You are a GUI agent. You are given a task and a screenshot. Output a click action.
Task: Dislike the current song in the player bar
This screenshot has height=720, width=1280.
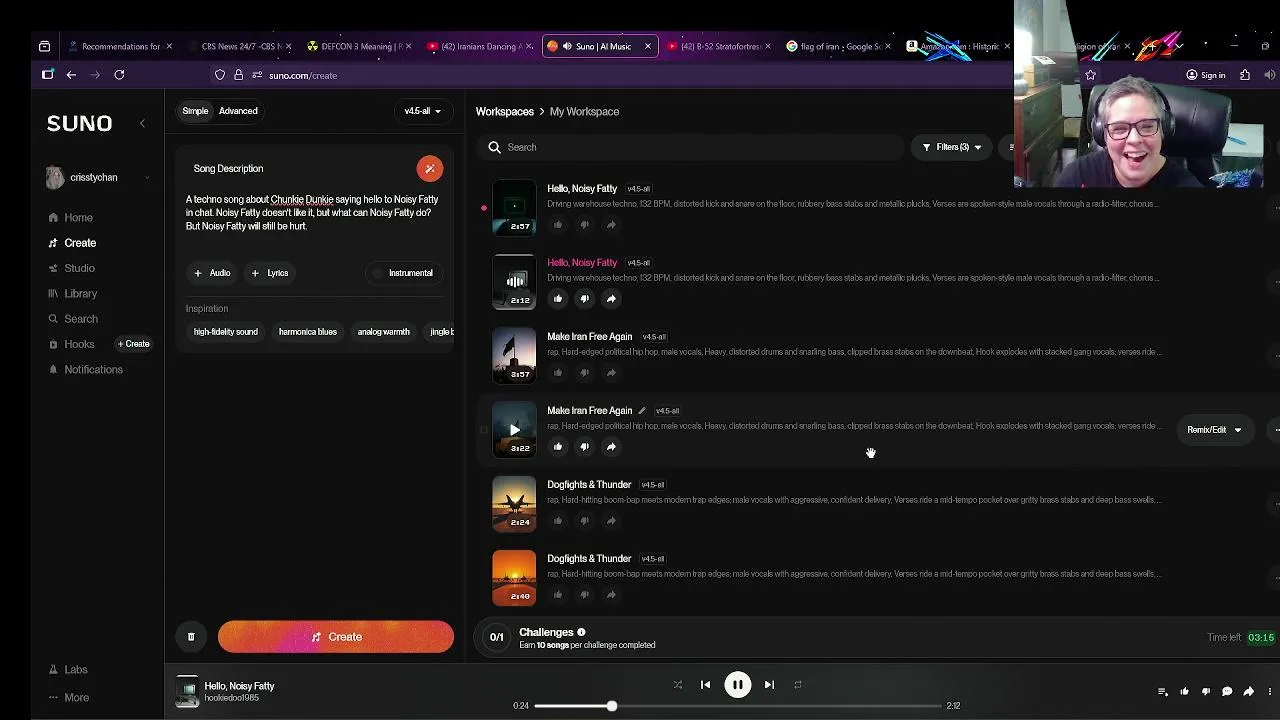1206,692
